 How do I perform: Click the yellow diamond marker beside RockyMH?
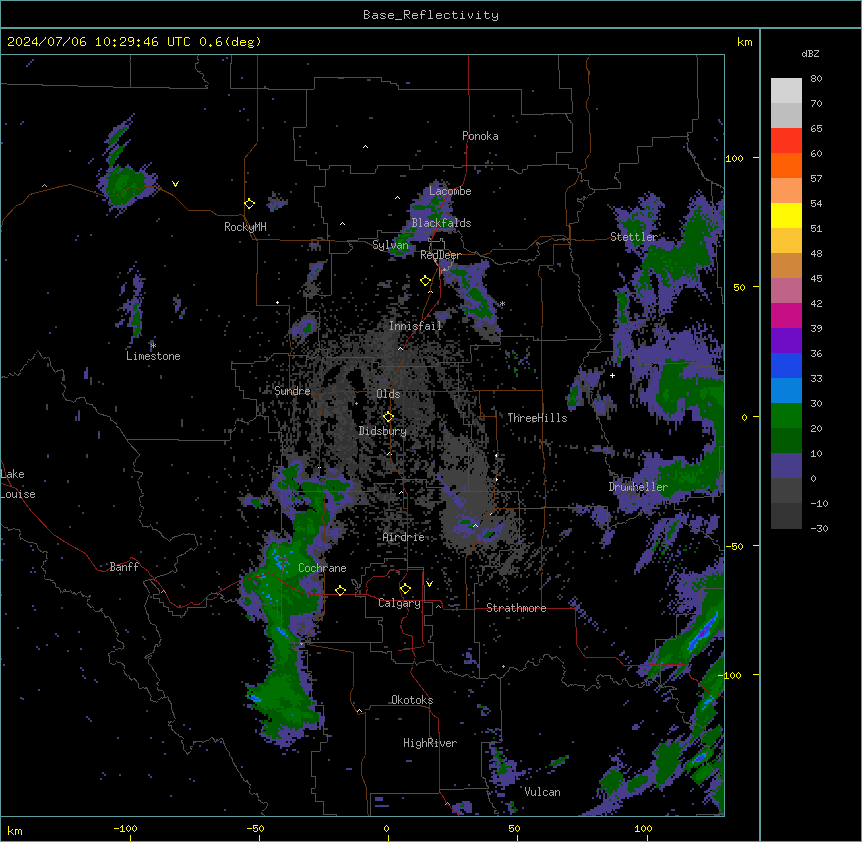pos(249,204)
